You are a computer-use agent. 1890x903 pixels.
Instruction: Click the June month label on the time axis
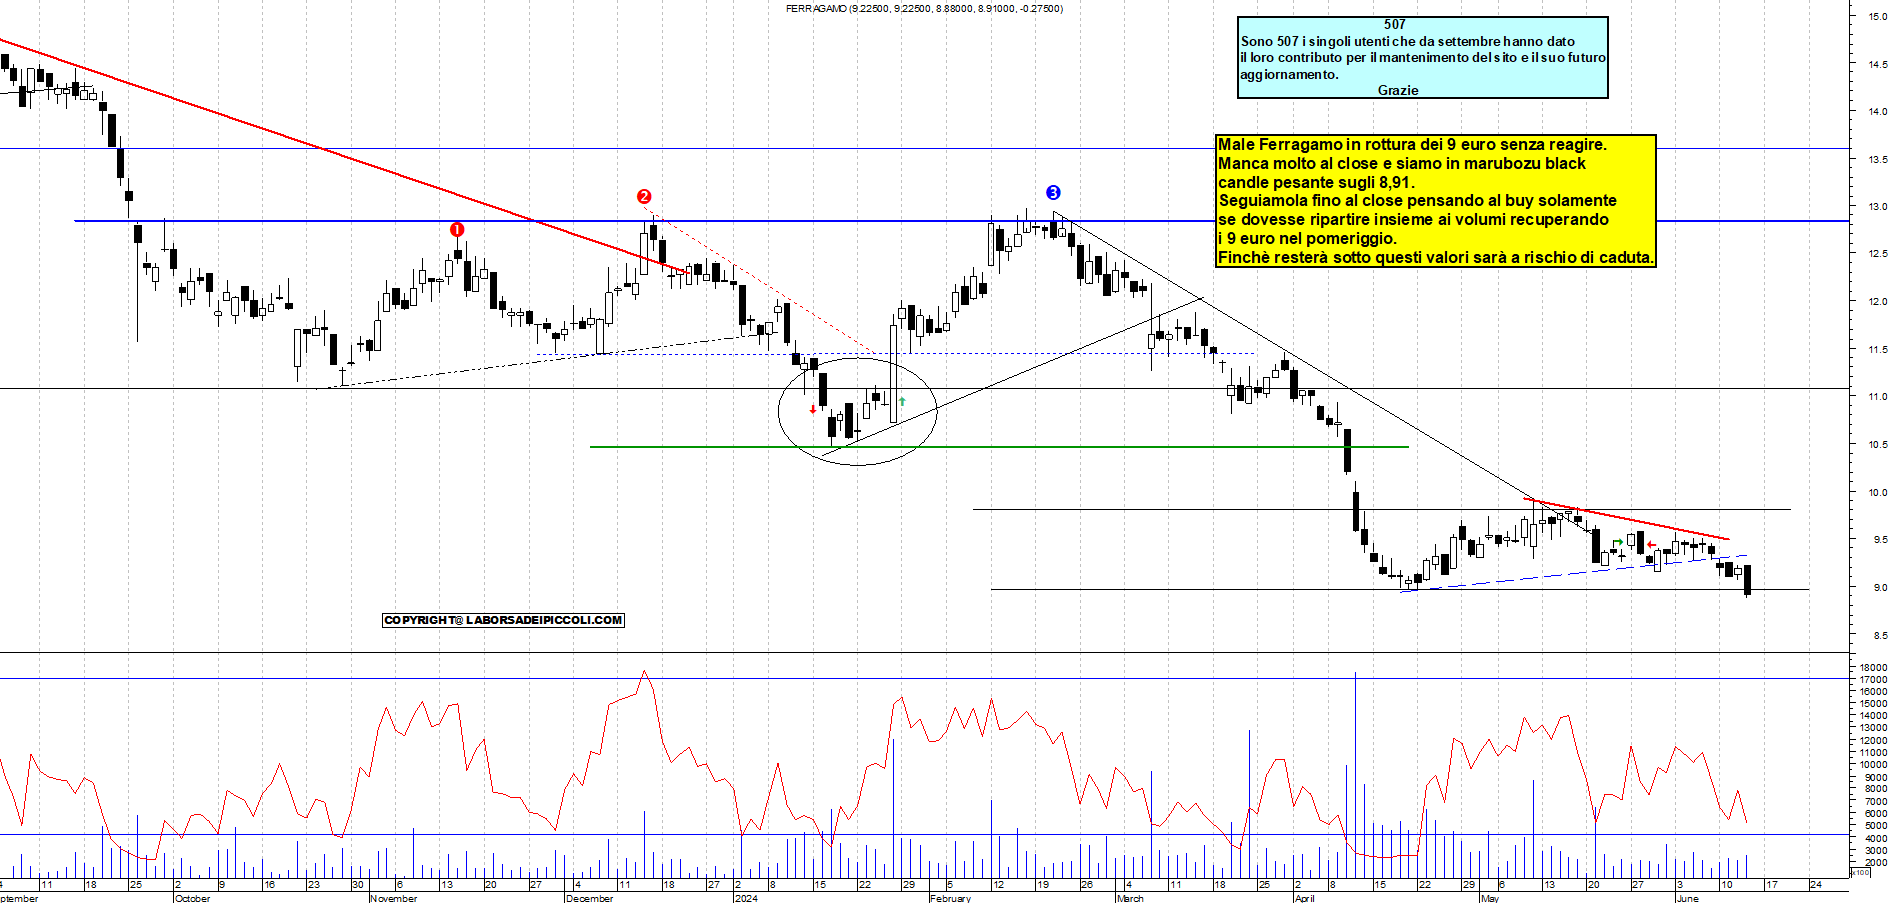pos(1687,898)
